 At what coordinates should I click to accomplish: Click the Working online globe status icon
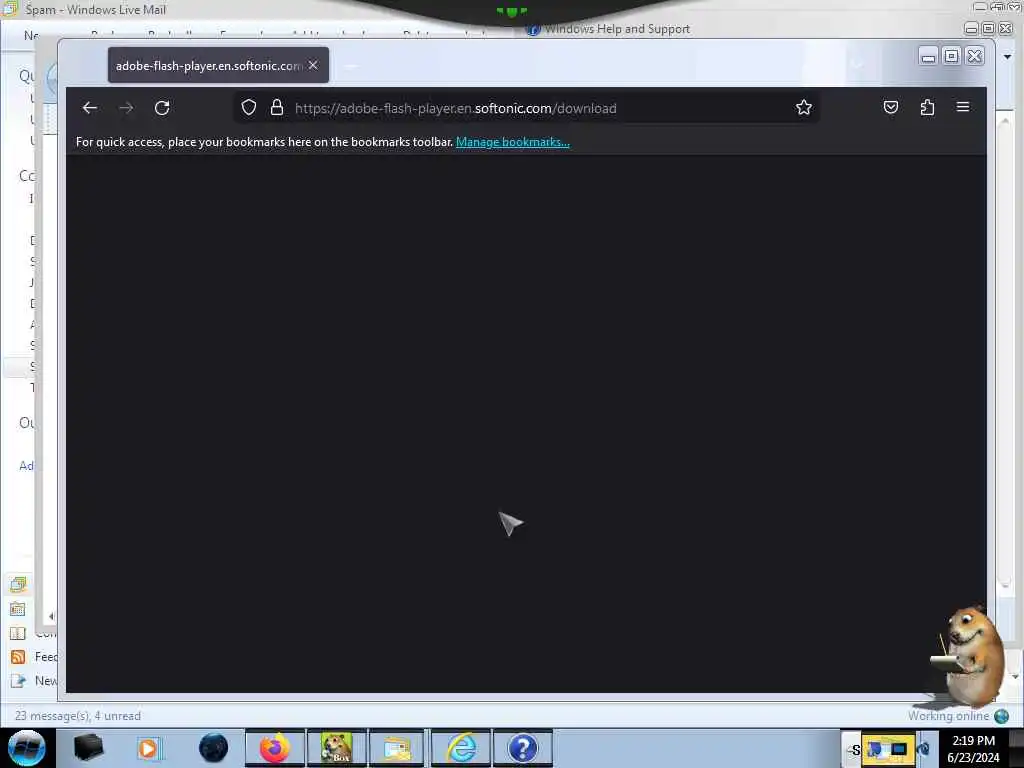(1002, 716)
